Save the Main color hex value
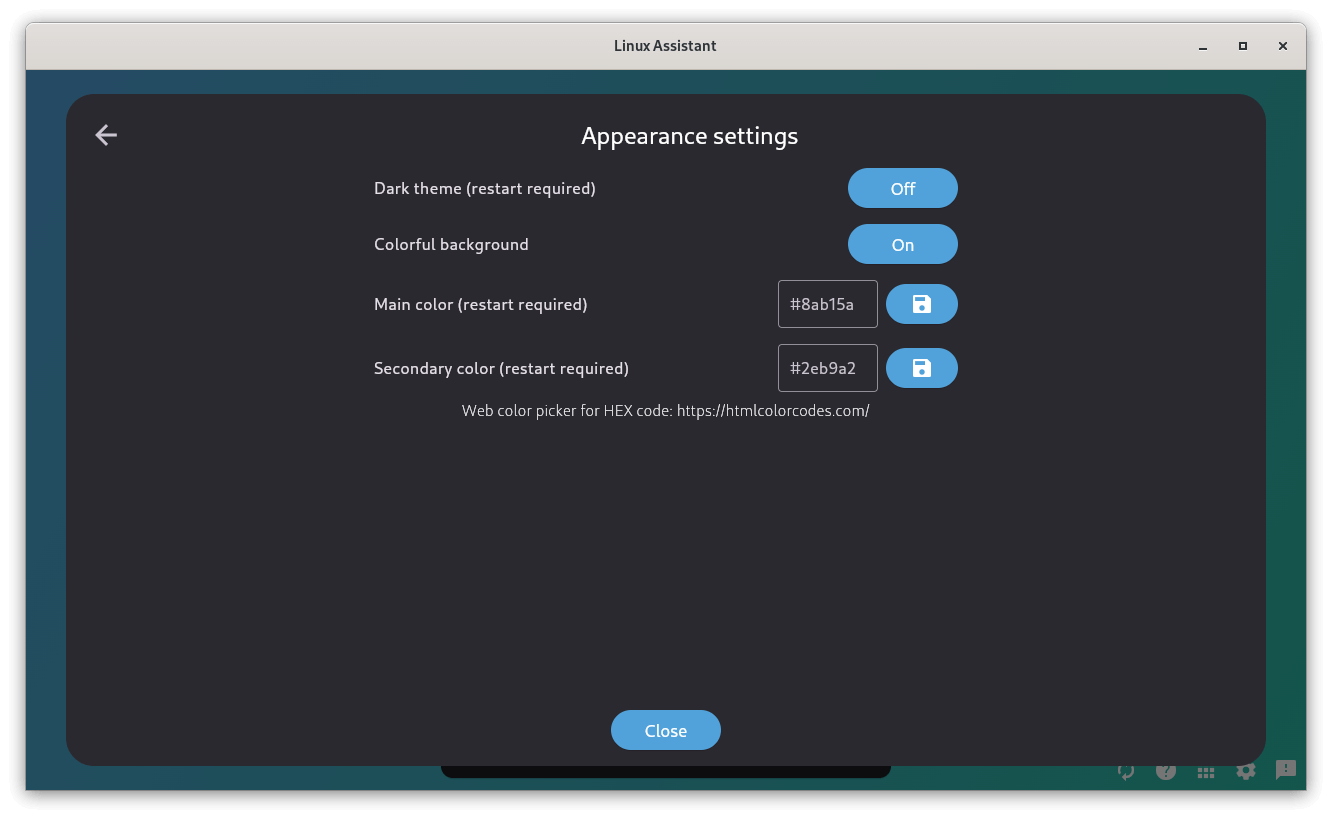This screenshot has width=1332, height=819. point(921,304)
